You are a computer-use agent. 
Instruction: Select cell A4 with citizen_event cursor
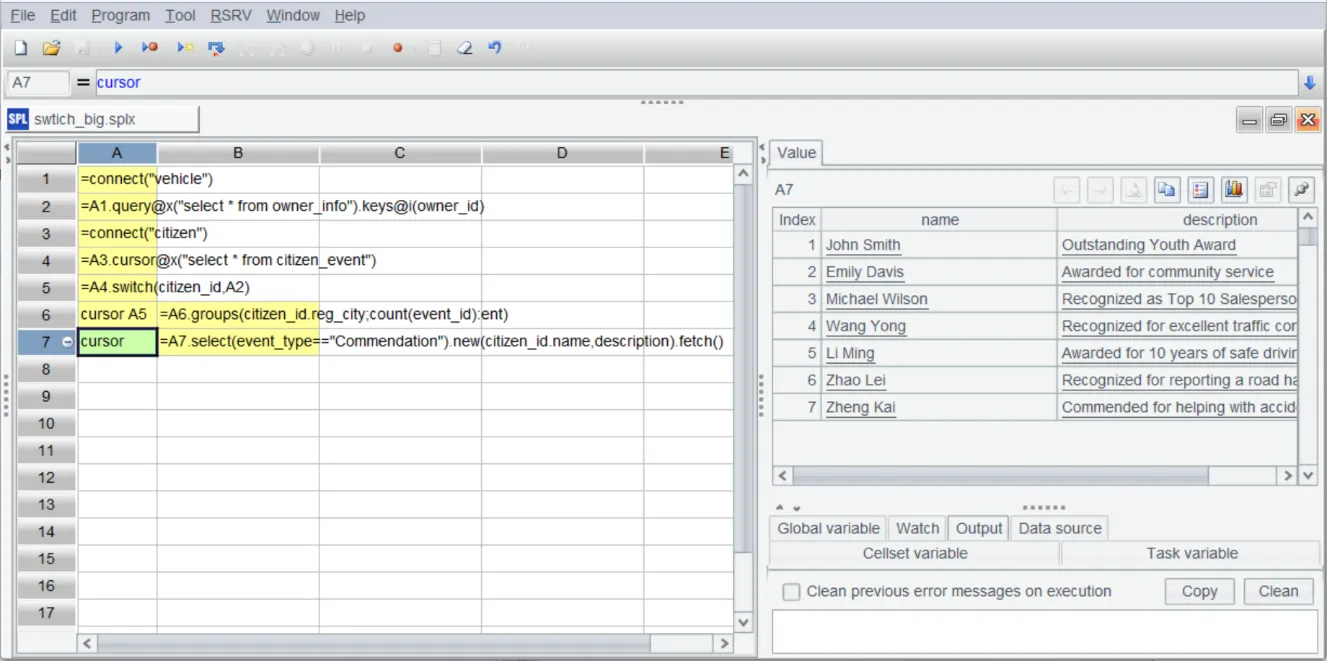(117, 260)
